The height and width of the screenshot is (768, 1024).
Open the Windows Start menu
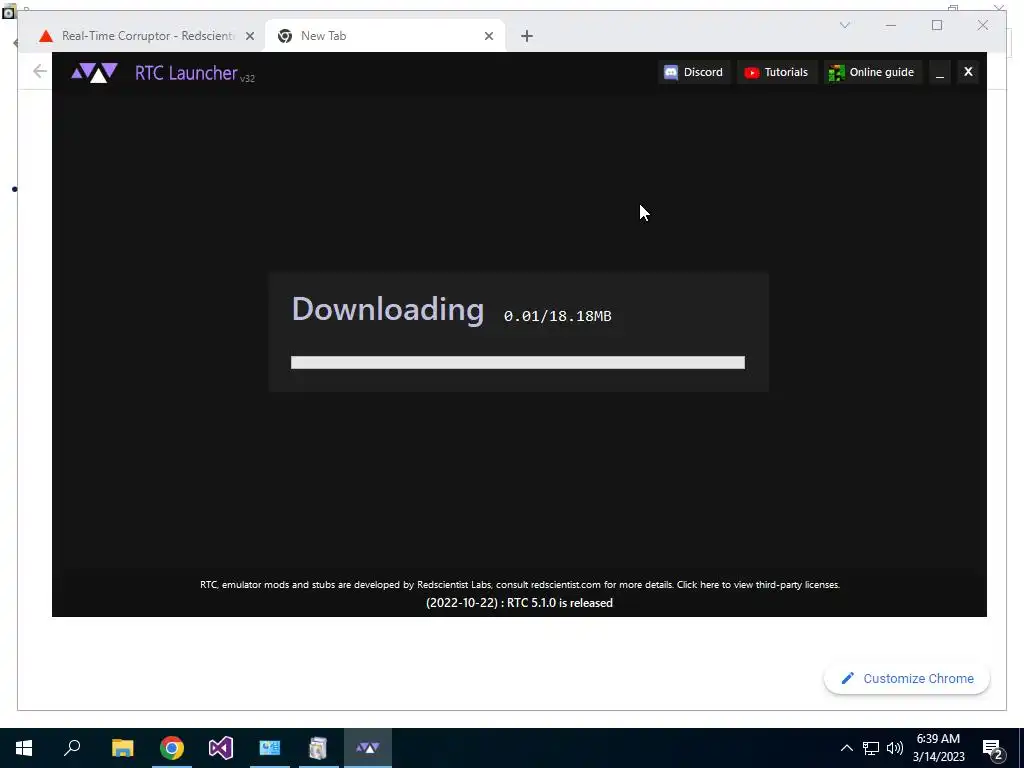pos(24,748)
